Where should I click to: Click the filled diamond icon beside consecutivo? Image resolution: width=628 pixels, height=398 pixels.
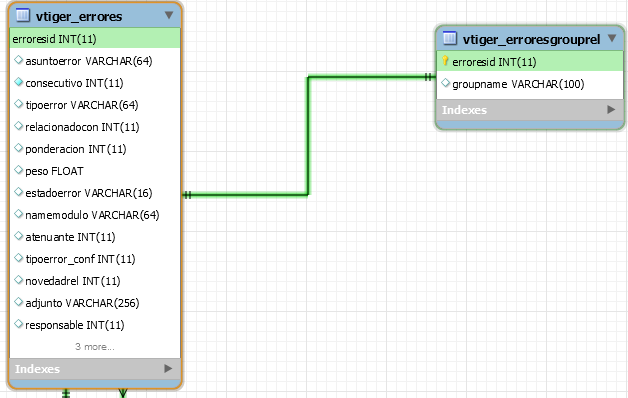[x=18, y=82]
